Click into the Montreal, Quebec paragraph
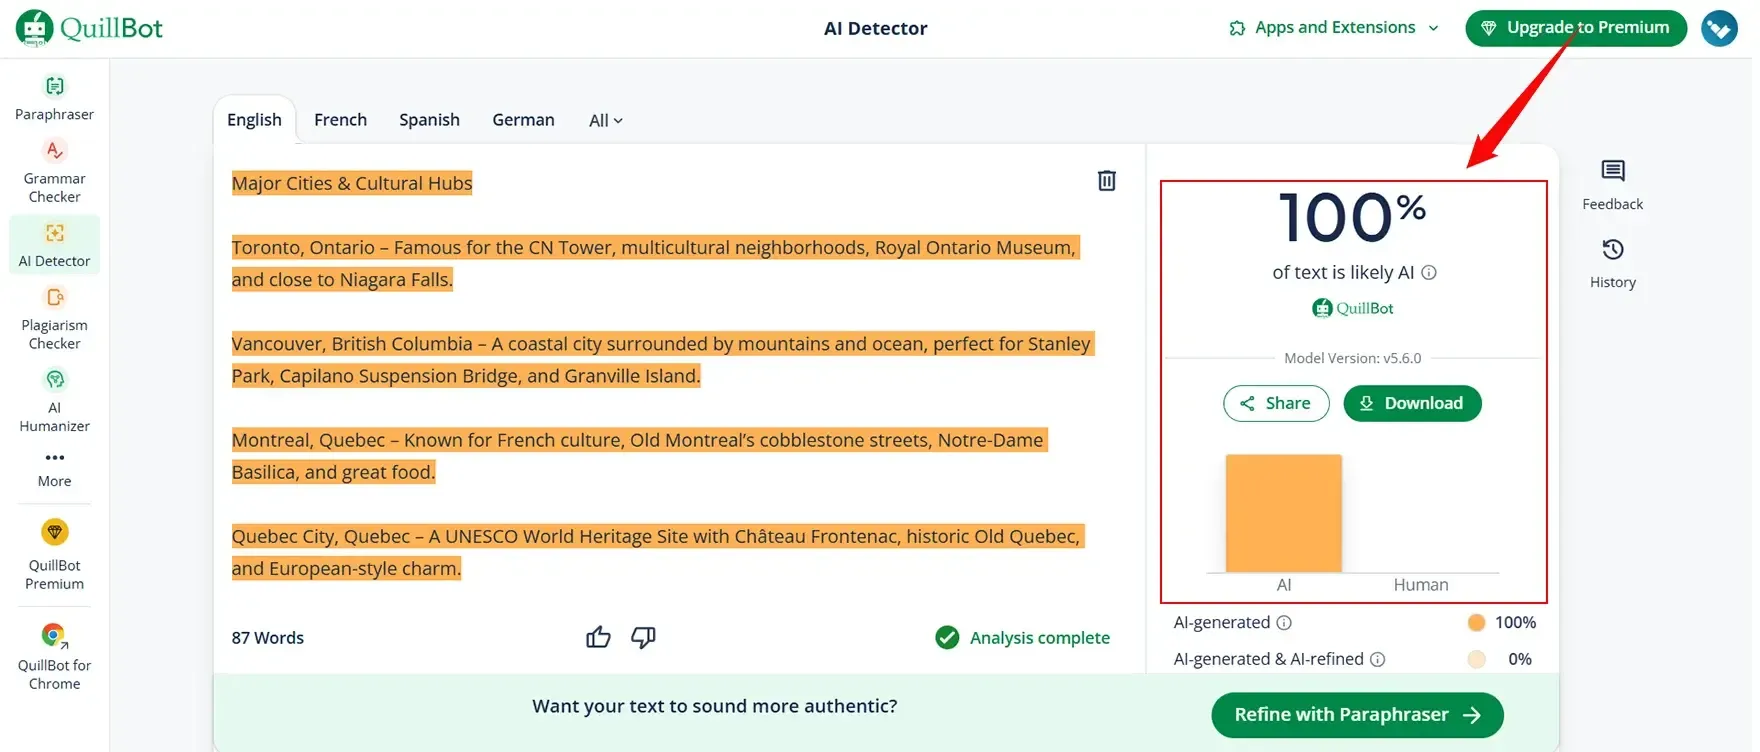This screenshot has height=752, width=1760. point(640,456)
